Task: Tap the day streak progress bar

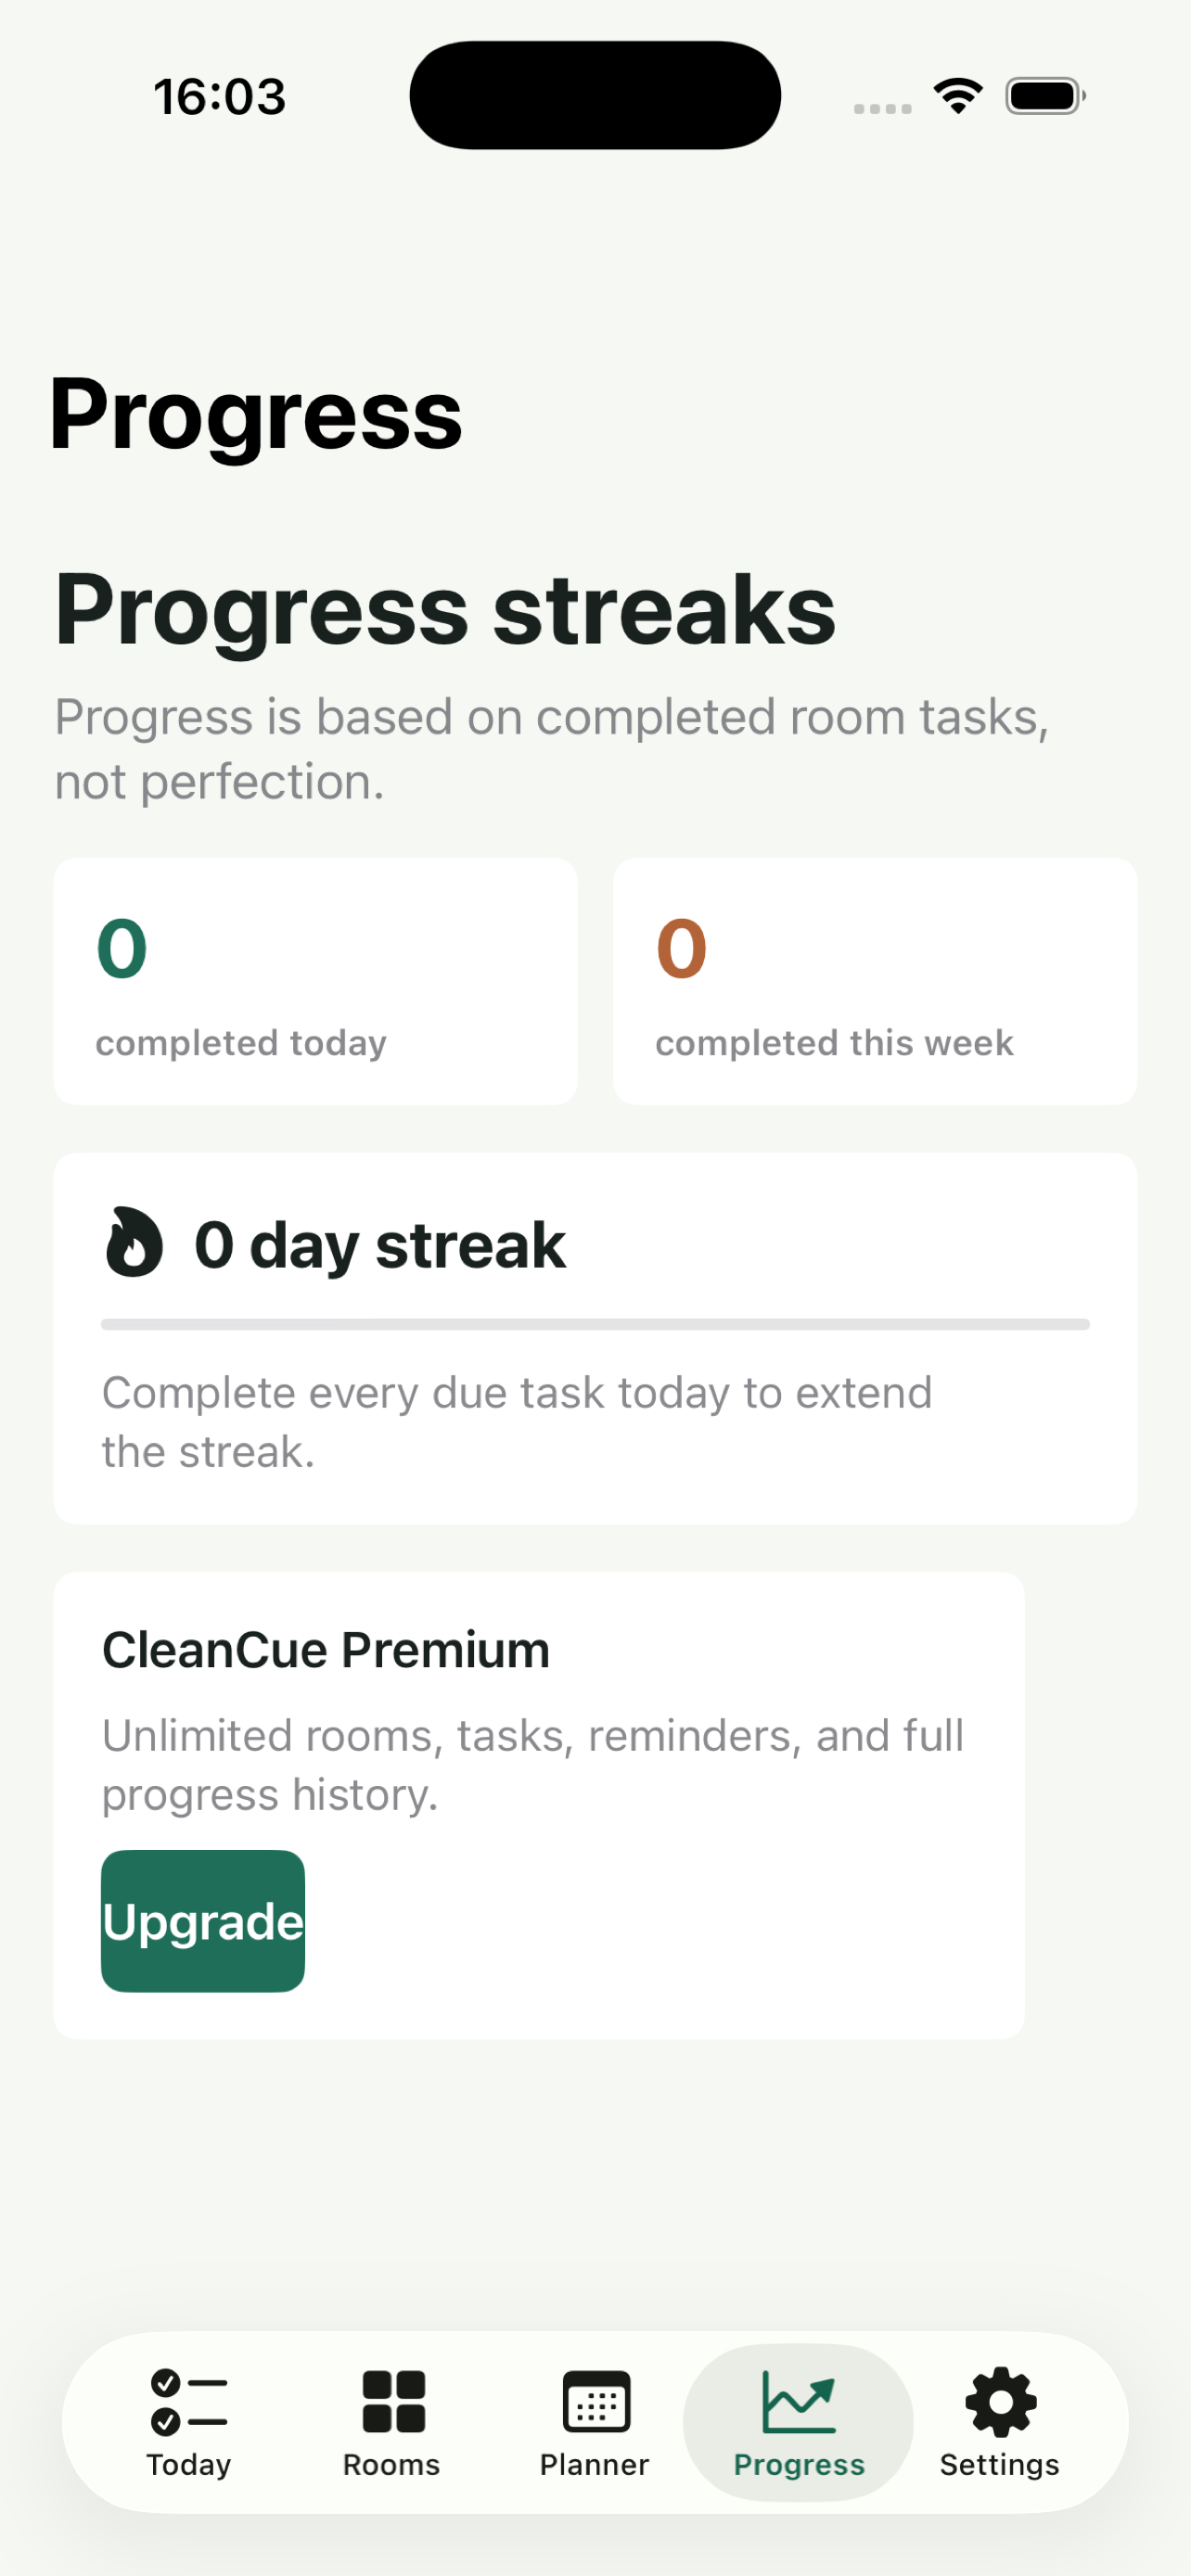Action: pyautogui.click(x=595, y=1324)
